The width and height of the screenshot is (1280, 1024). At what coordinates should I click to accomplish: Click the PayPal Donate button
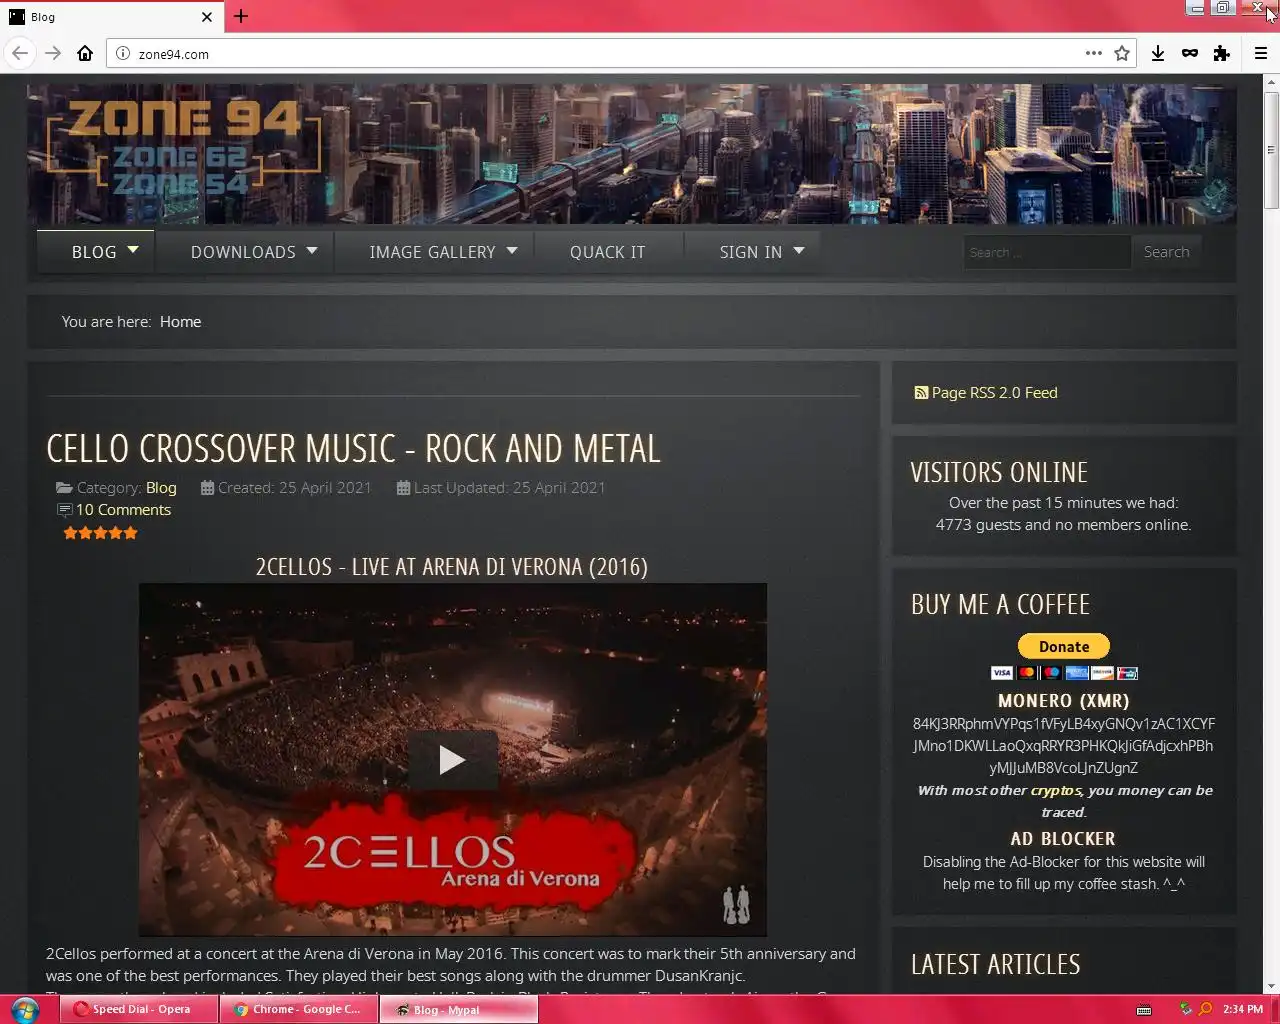tap(1064, 646)
